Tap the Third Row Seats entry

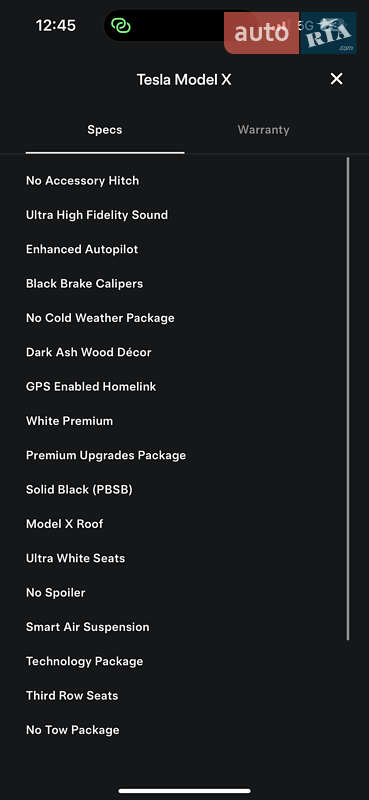click(x=72, y=696)
